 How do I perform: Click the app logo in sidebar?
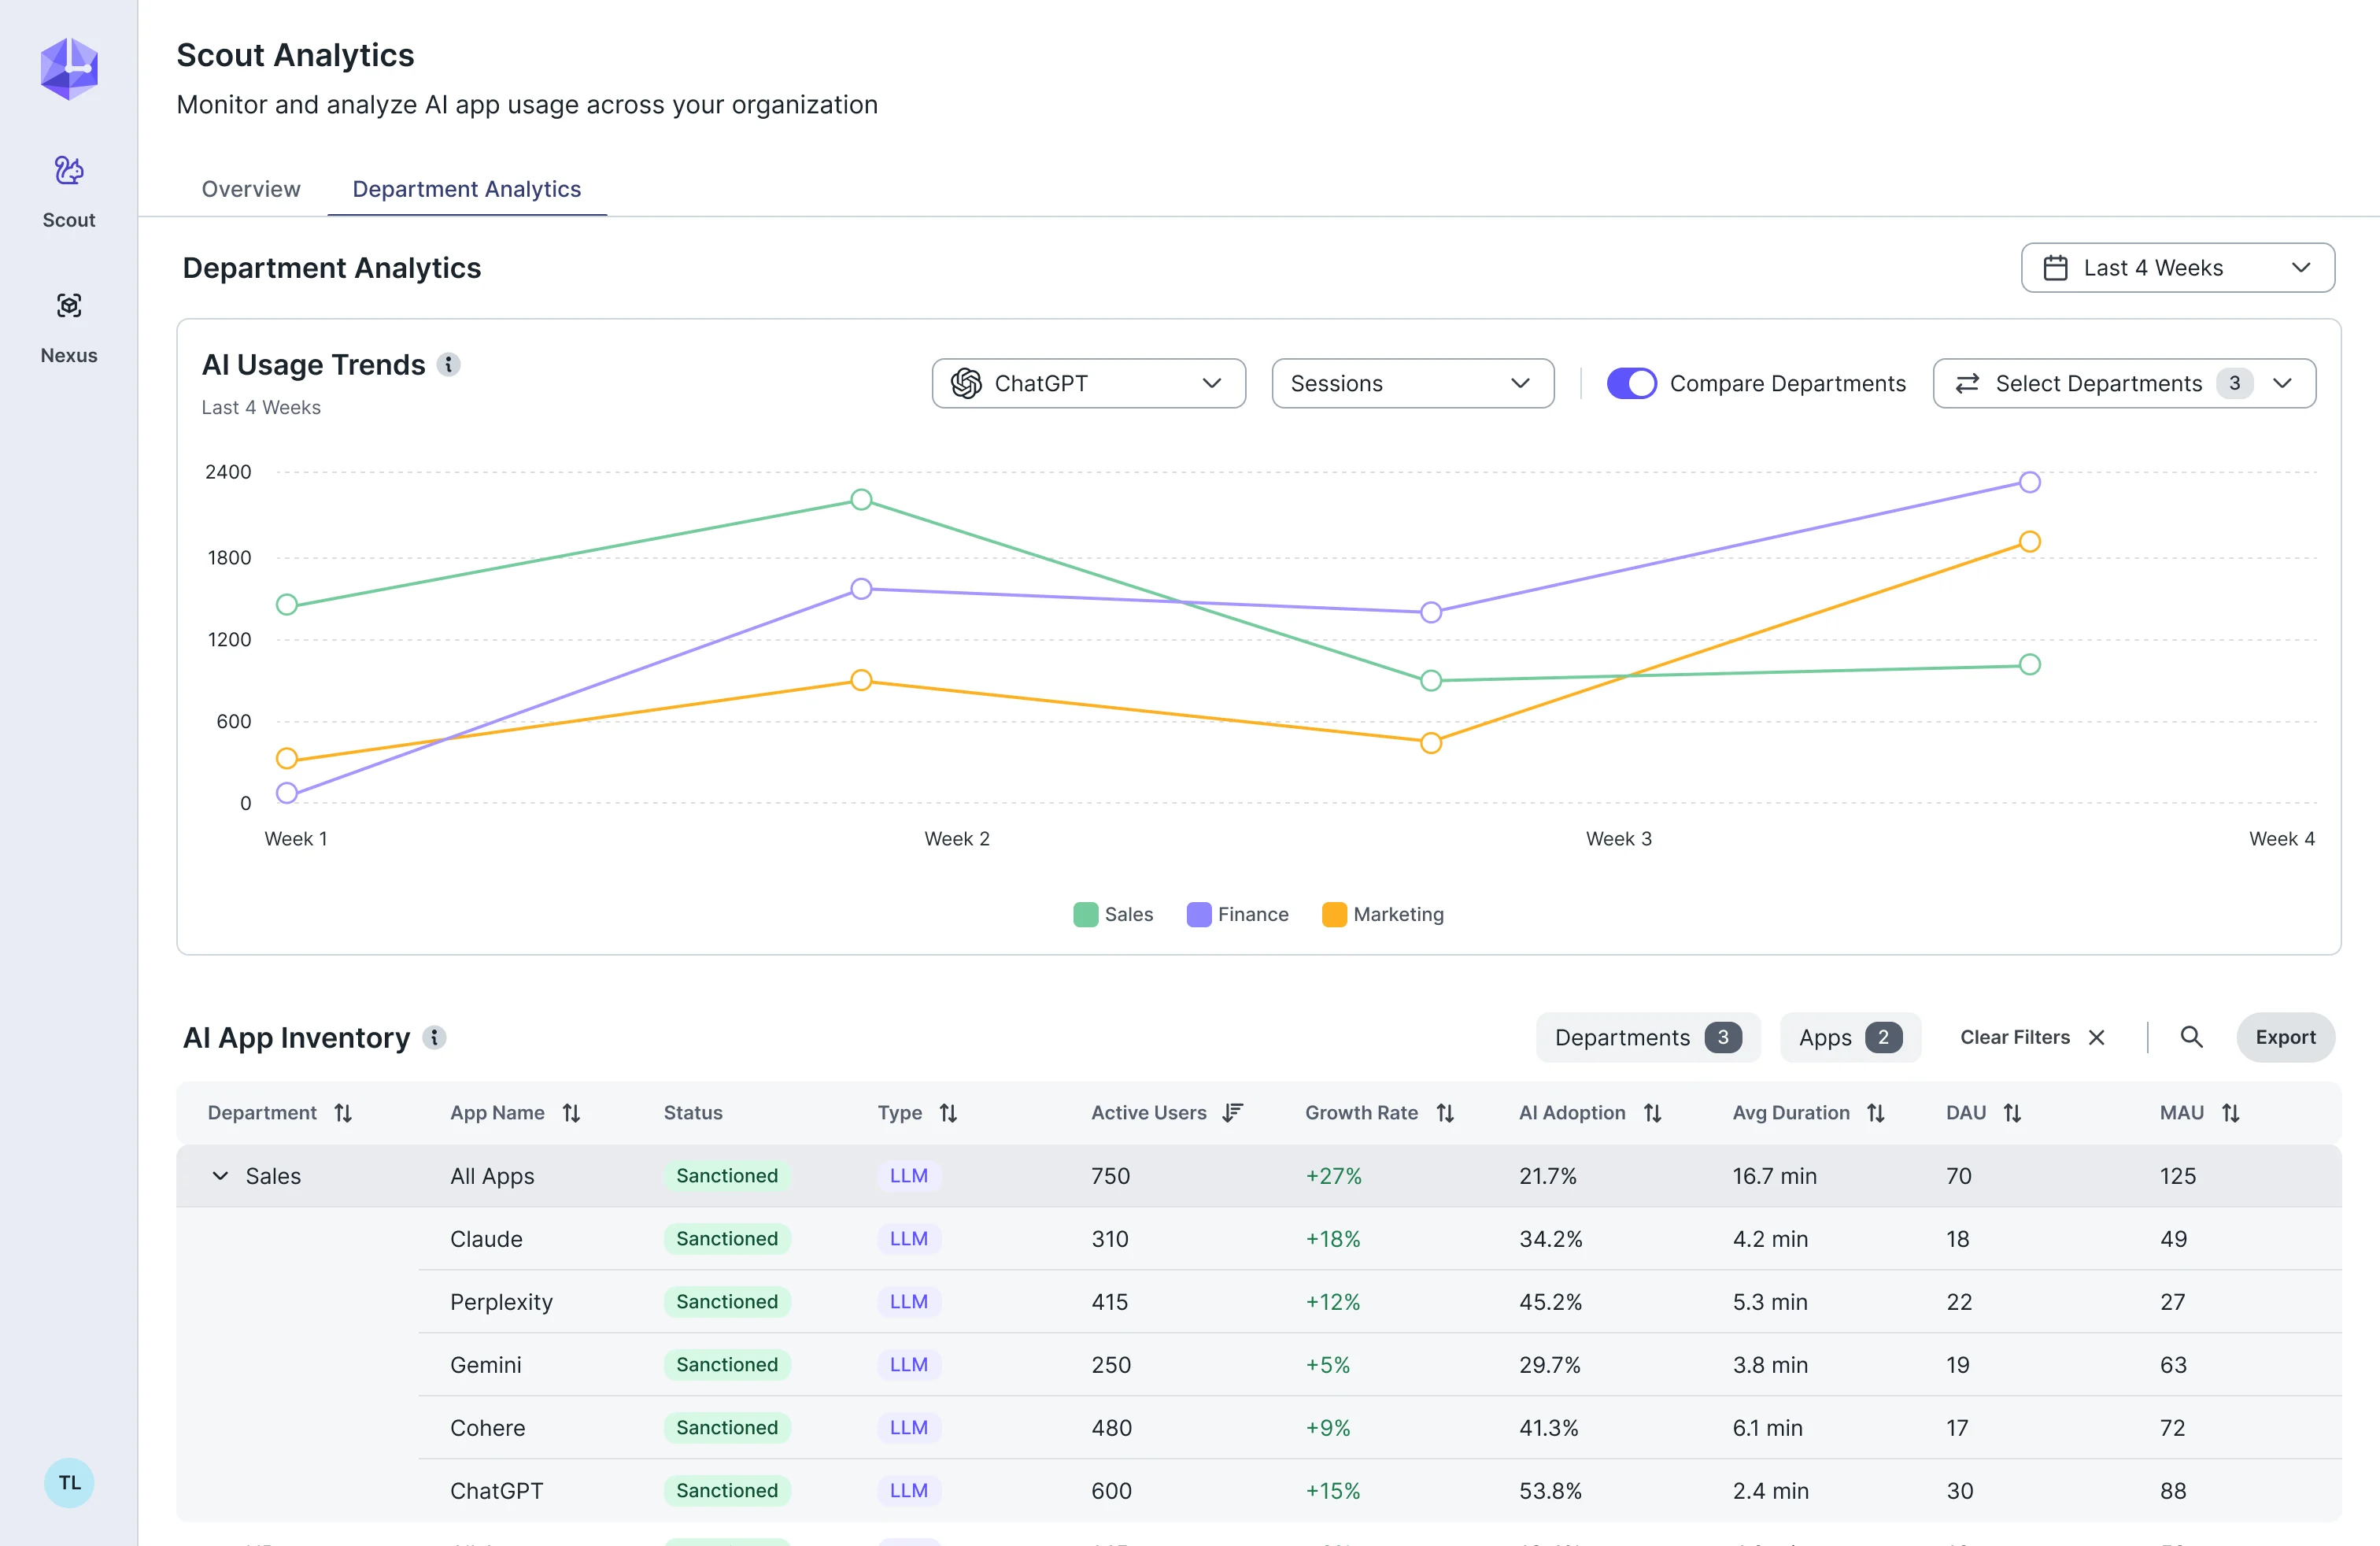pyautogui.click(x=69, y=69)
